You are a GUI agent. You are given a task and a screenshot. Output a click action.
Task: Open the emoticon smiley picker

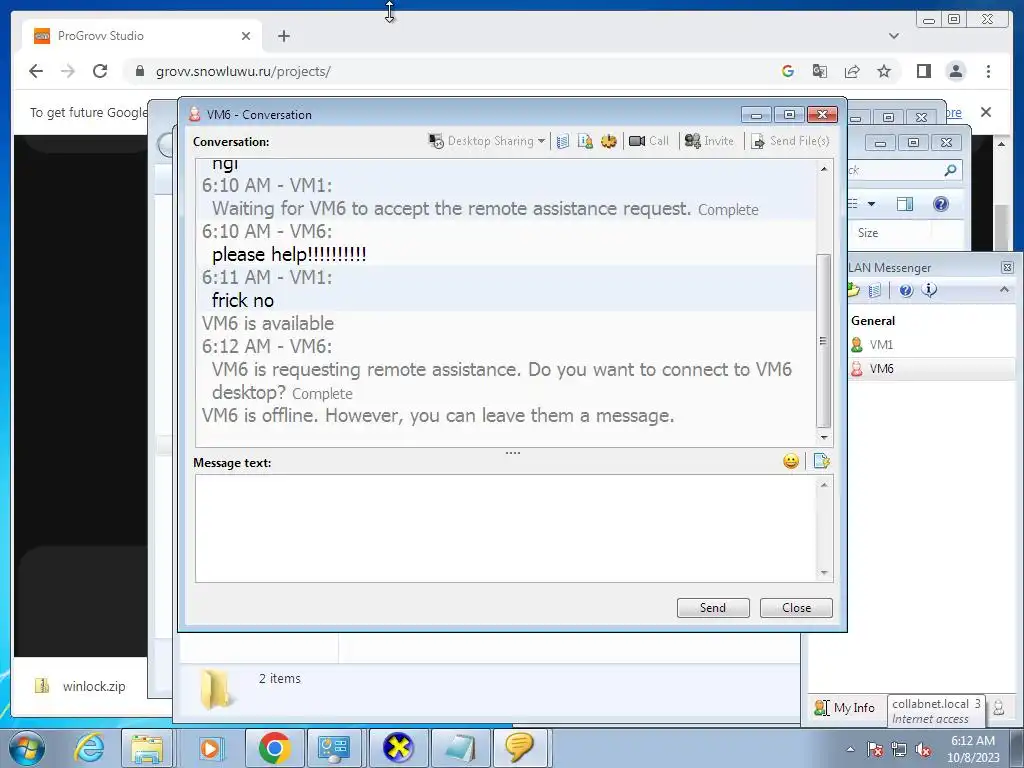pyautogui.click(x=791, y=462)
